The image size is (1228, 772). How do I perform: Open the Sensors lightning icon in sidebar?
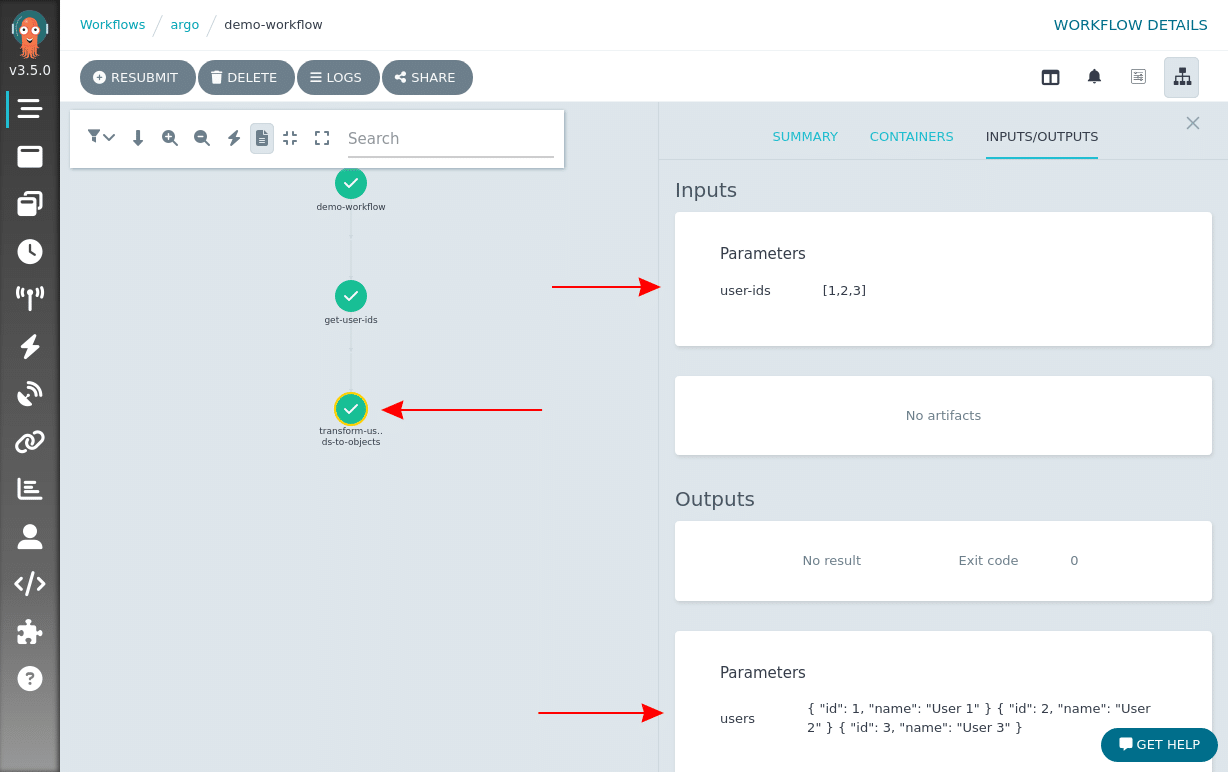point(30,346)
